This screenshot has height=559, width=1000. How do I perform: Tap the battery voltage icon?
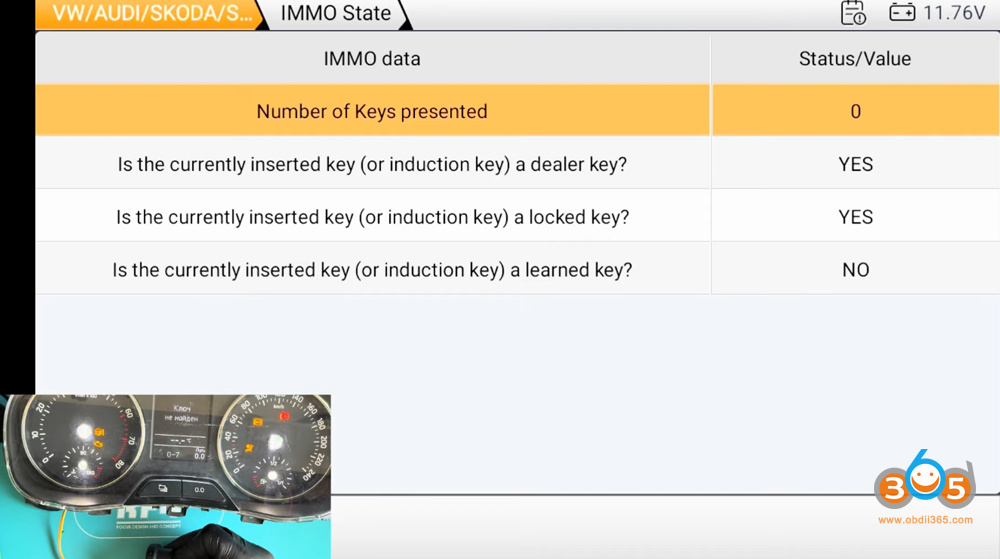(x=902, y=13)
